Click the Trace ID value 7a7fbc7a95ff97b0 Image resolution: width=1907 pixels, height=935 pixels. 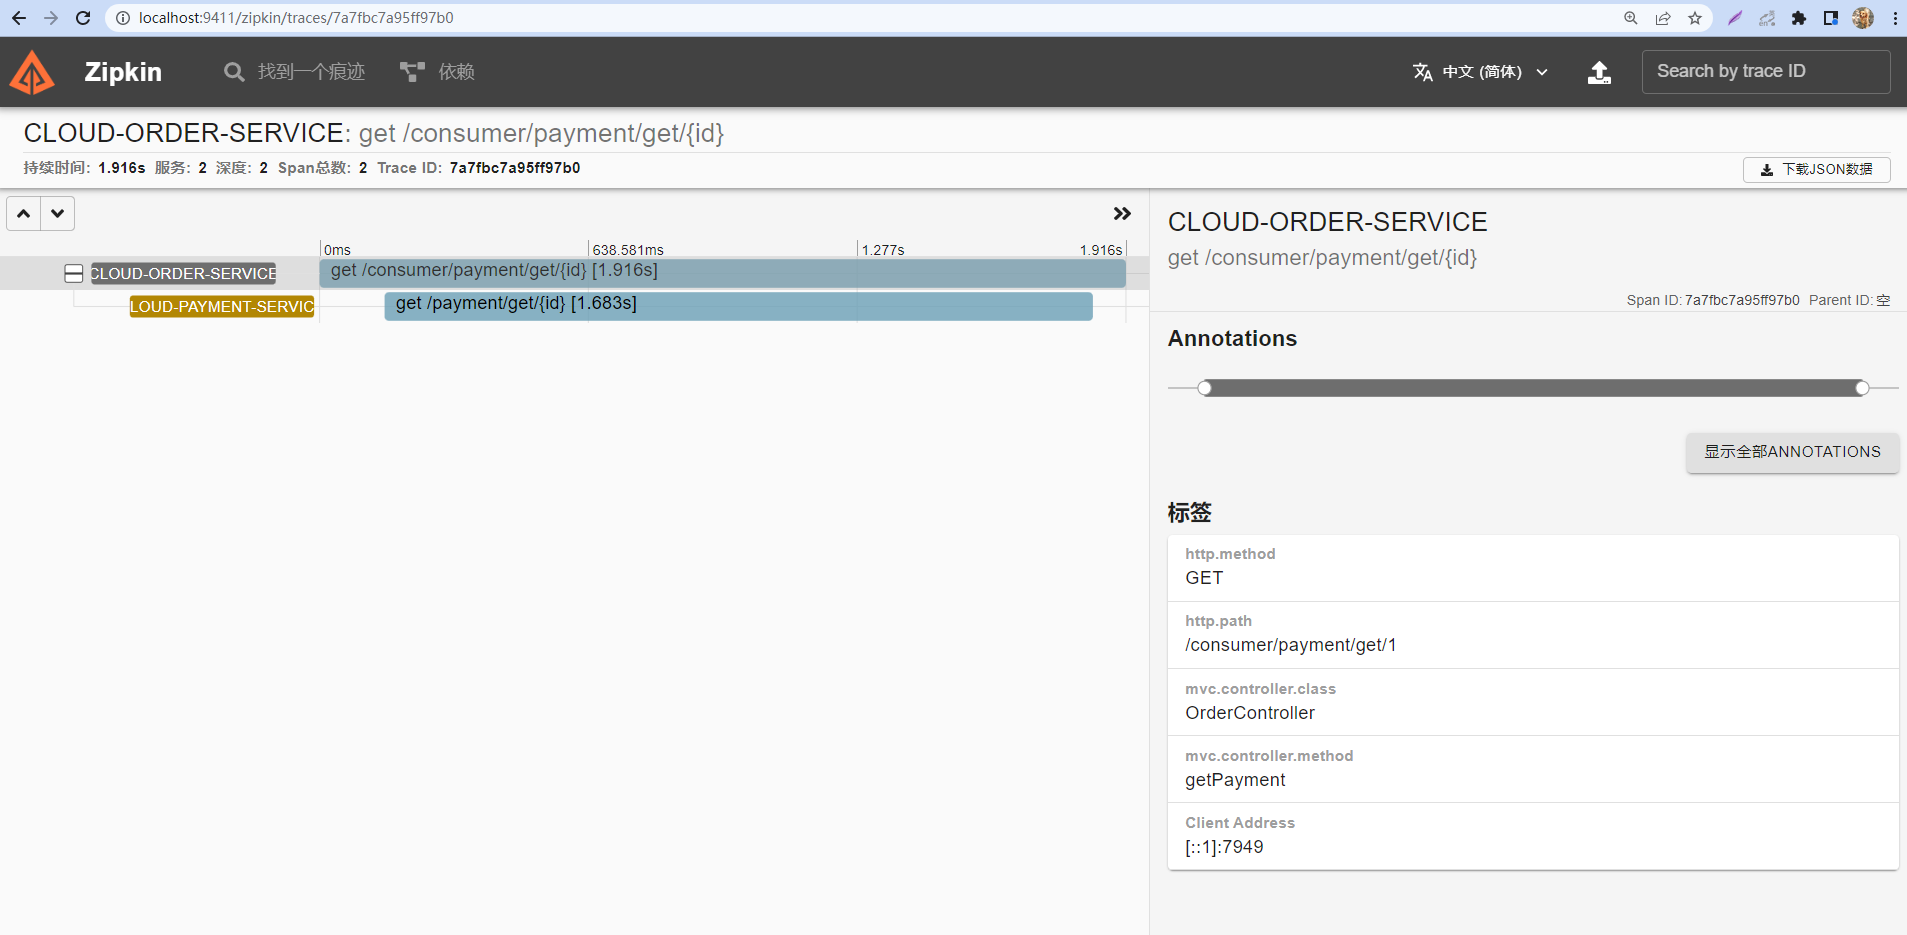pos(515,168)
